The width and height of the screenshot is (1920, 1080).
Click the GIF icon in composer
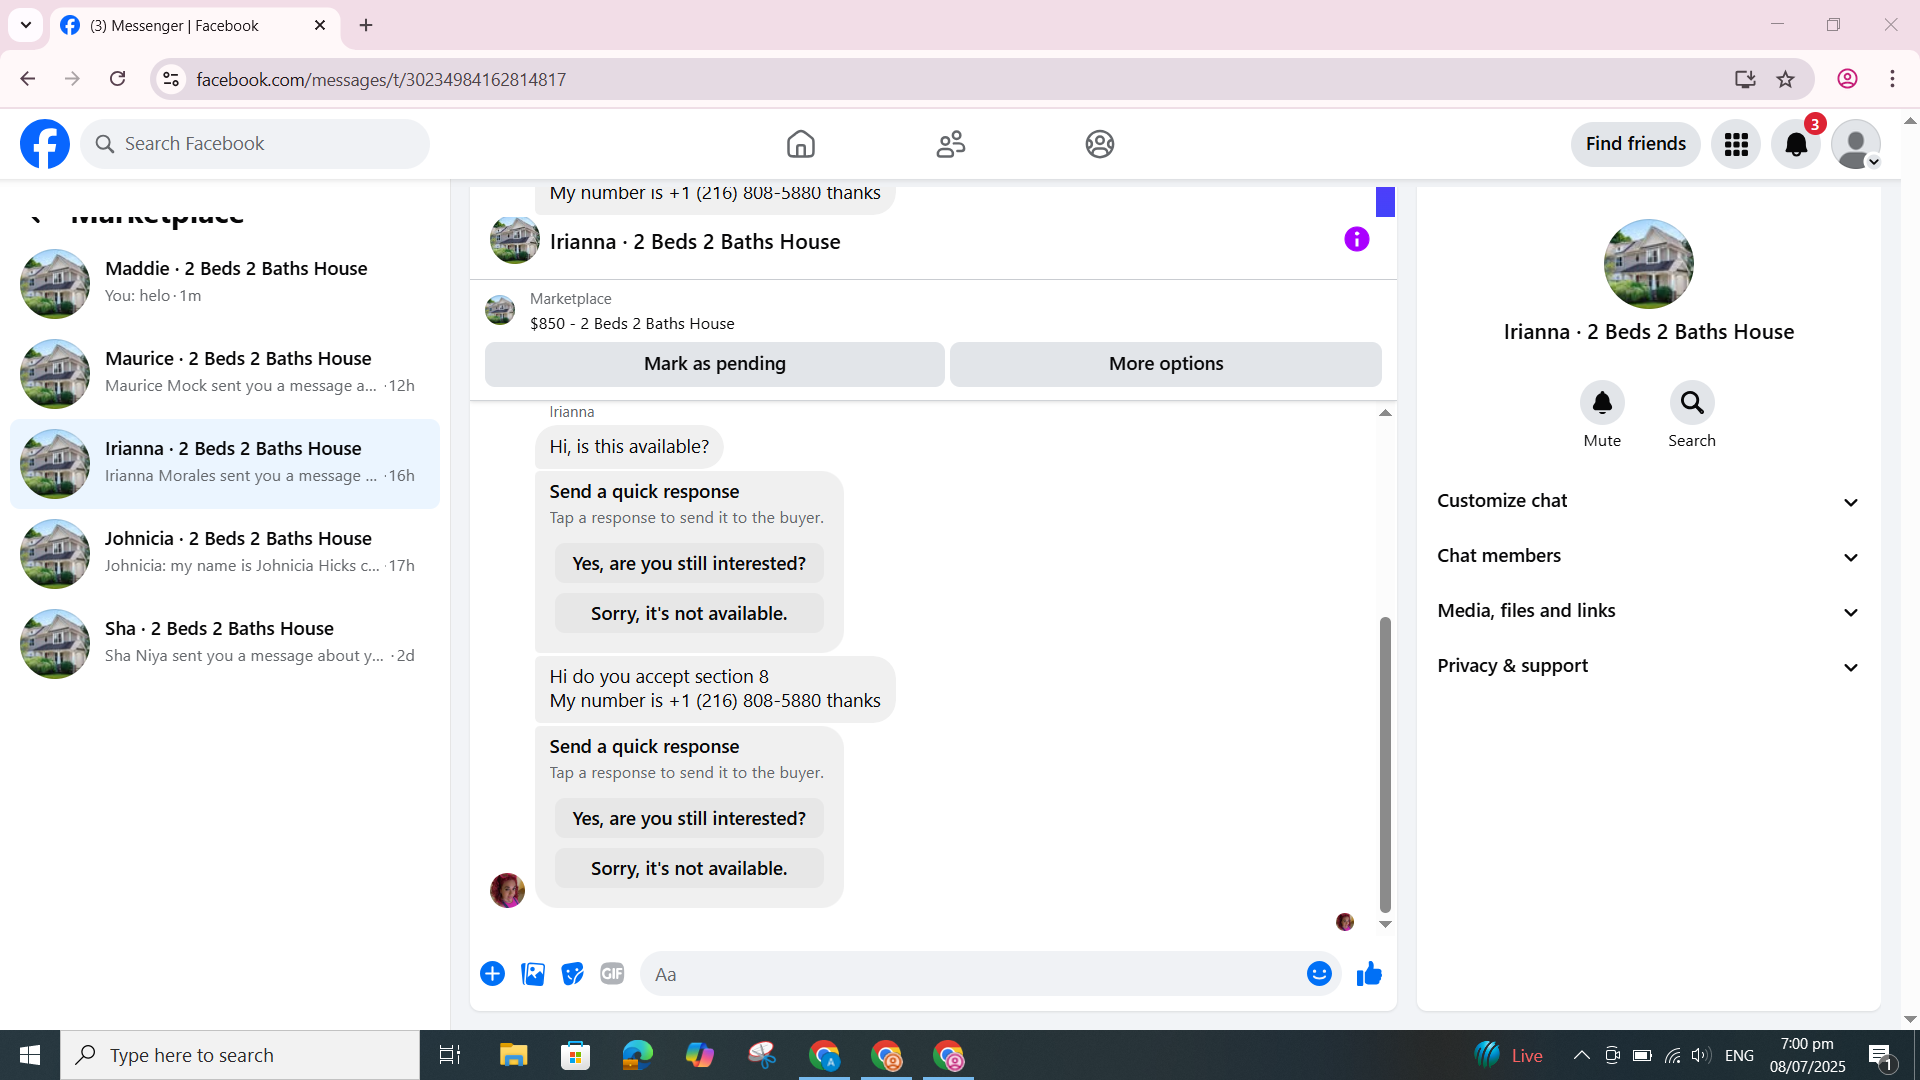coord(612,974)
